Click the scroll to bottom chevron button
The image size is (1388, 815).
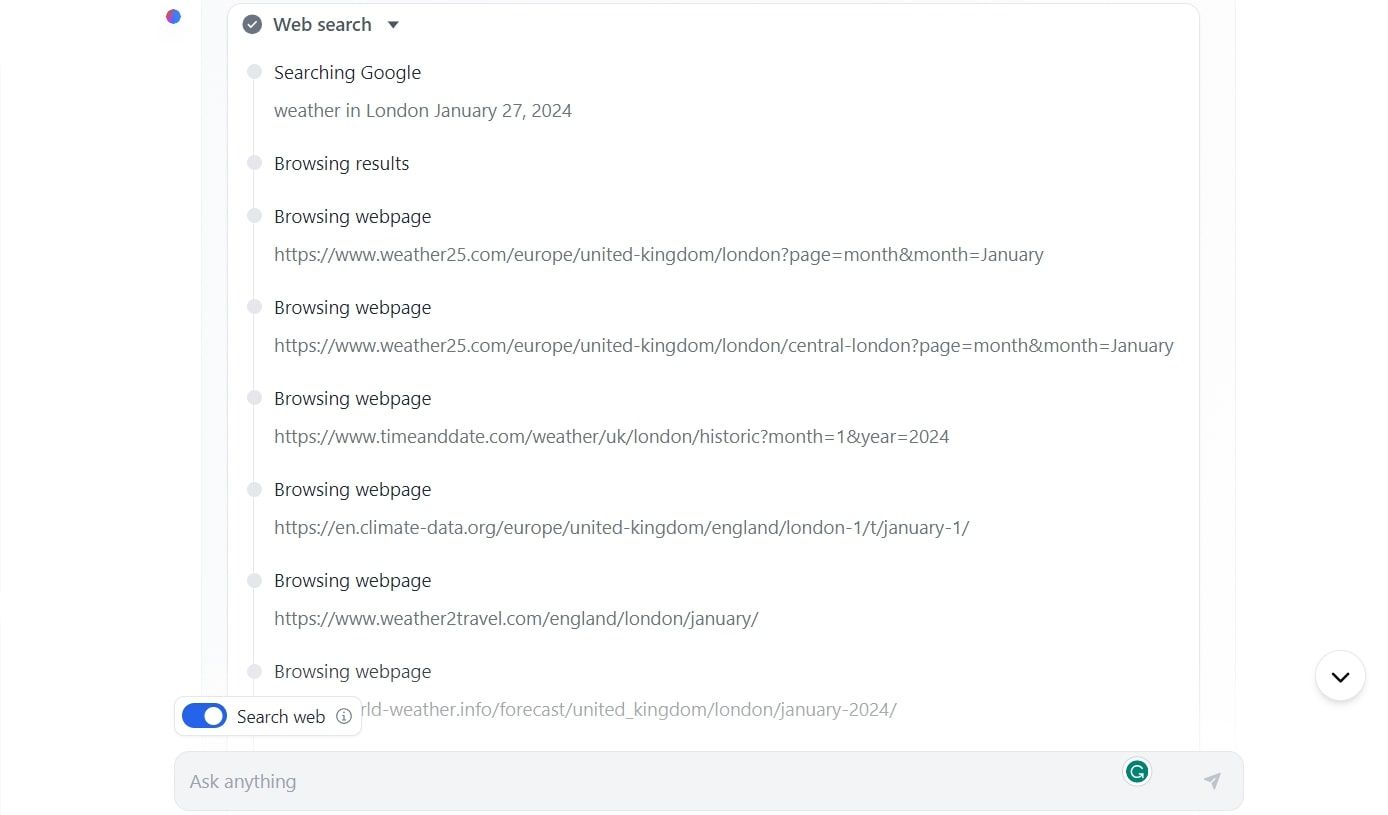1340,676
